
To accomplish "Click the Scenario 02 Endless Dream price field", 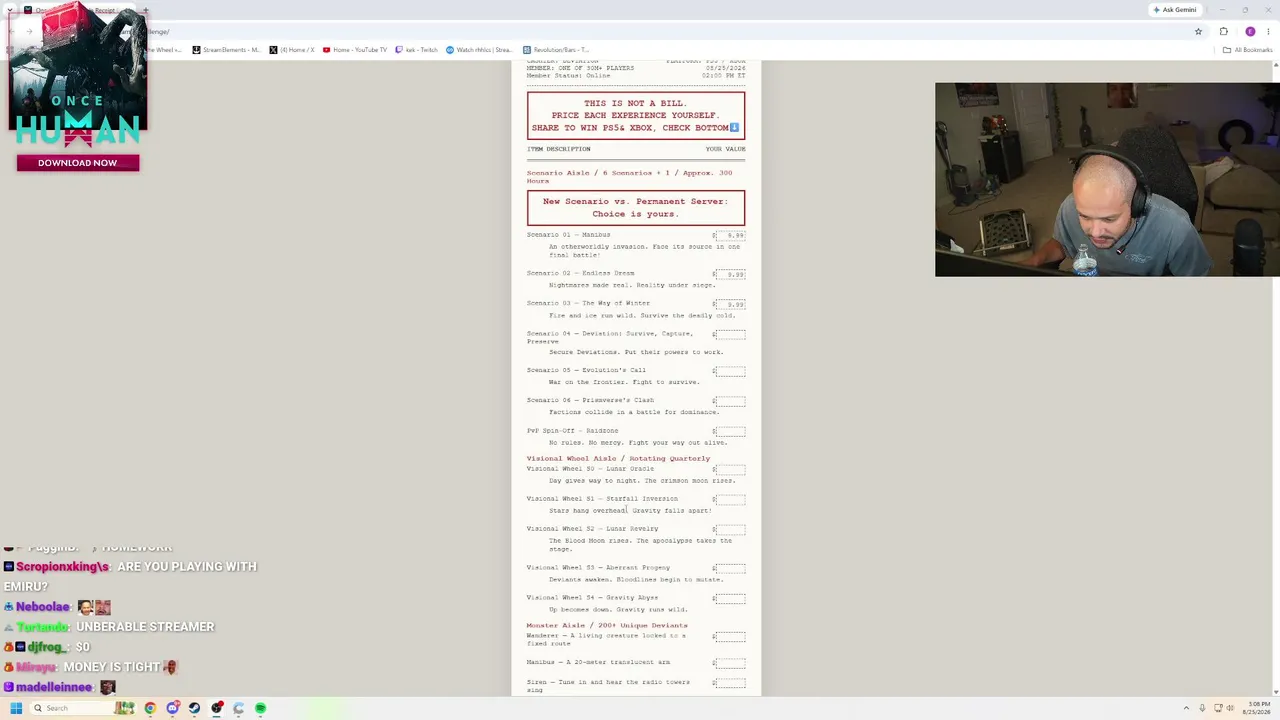I will coord(730,274).
